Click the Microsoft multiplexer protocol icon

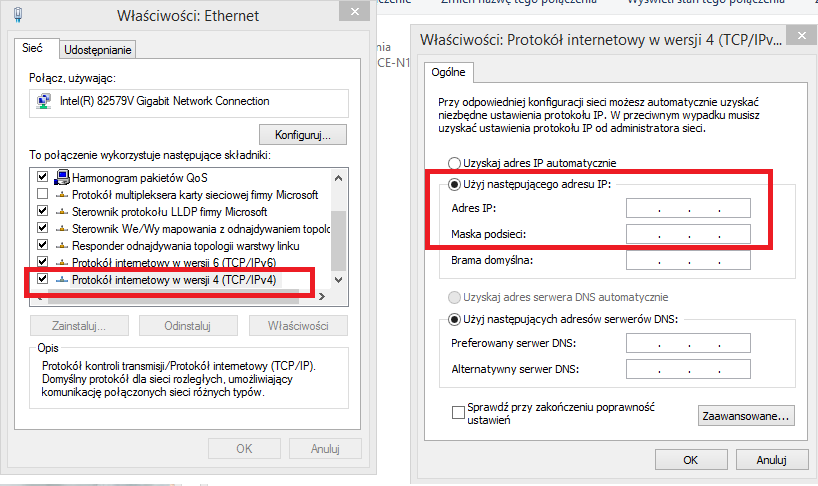pyautogui.click(x=62, y=195)
